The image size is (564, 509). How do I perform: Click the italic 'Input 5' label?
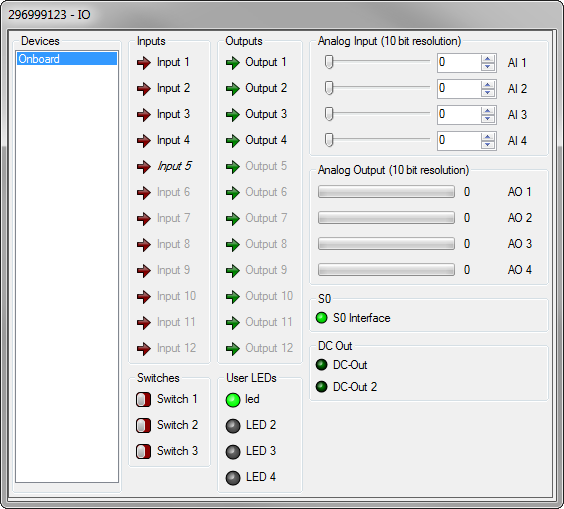pyautogui.click(x=174, y=166)
